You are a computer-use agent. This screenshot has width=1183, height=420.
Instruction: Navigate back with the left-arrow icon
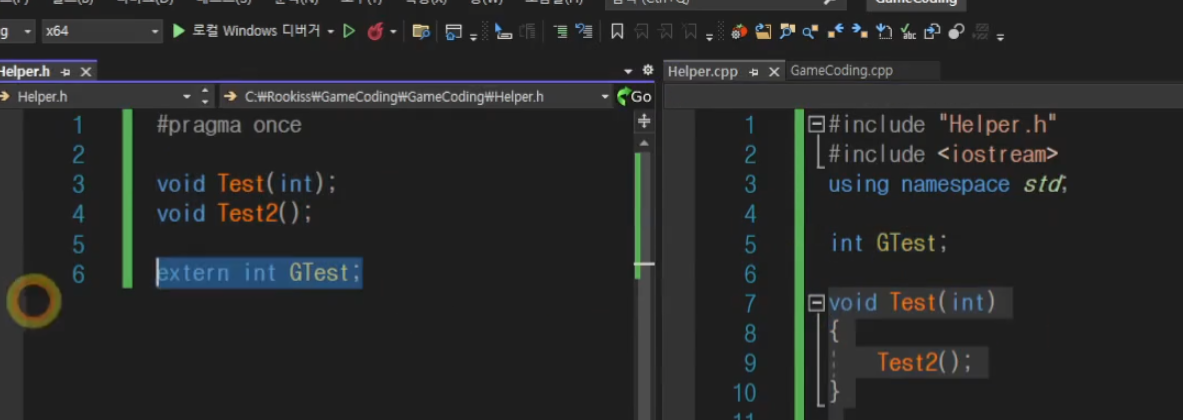[835, 32]
